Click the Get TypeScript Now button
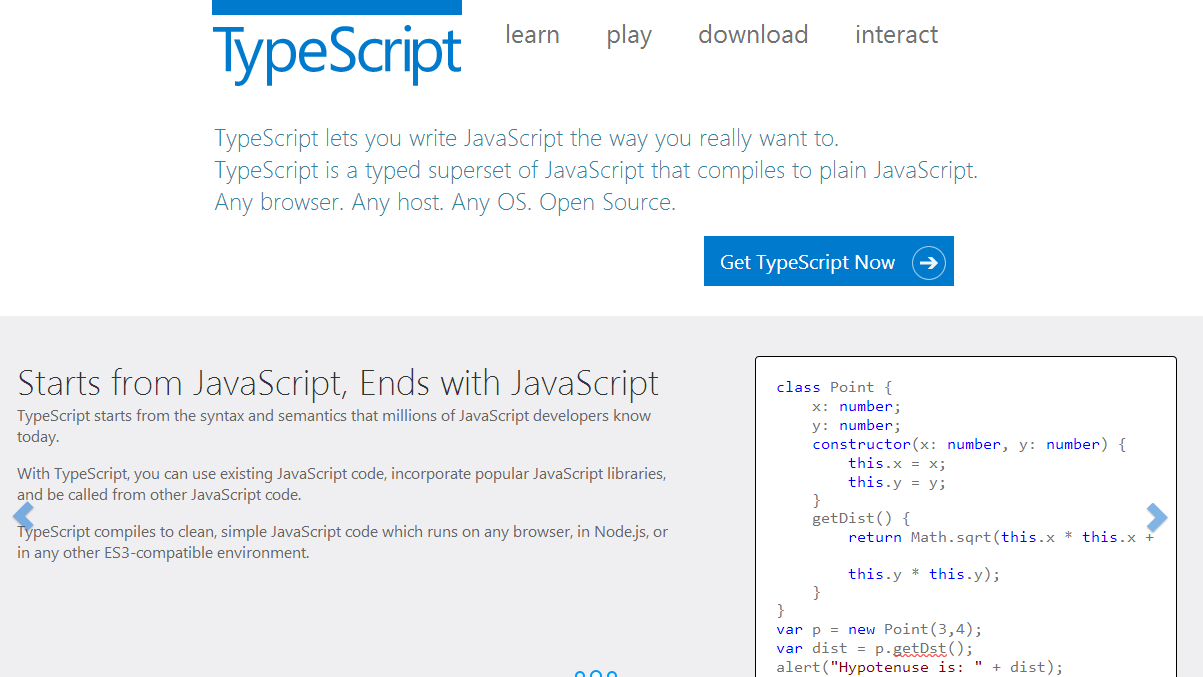 tap(829, 261)
